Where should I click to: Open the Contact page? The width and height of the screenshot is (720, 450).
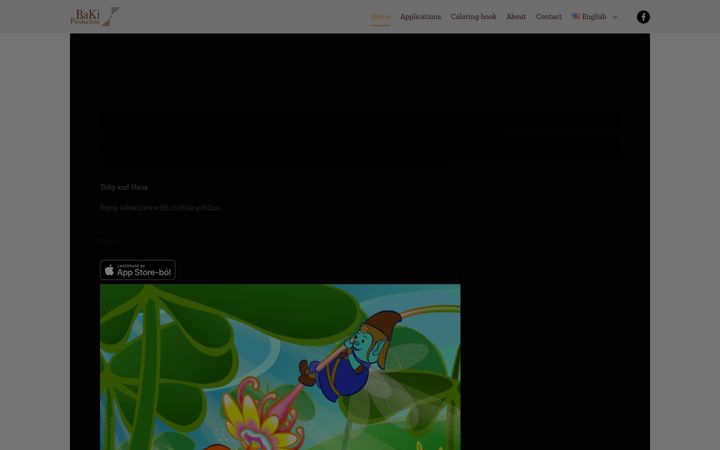(548, 17)
